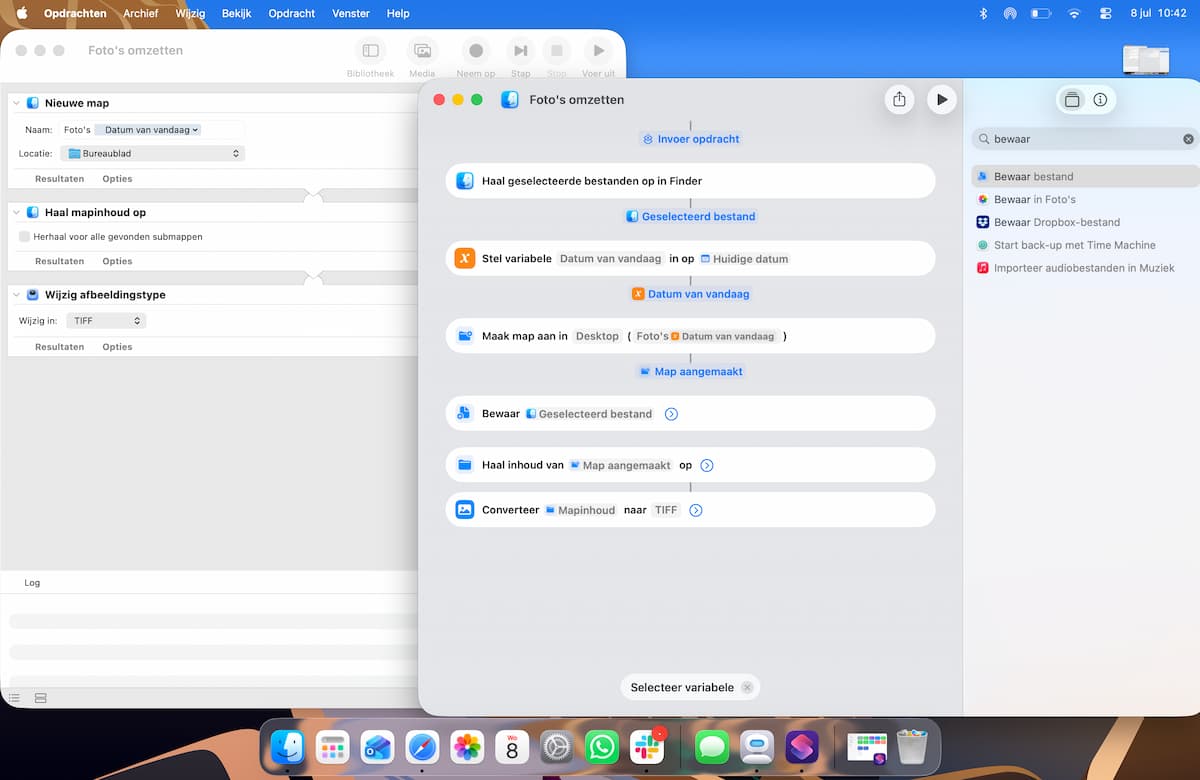Open the Venster menu

pyautogui.click(x=350, y=13)
